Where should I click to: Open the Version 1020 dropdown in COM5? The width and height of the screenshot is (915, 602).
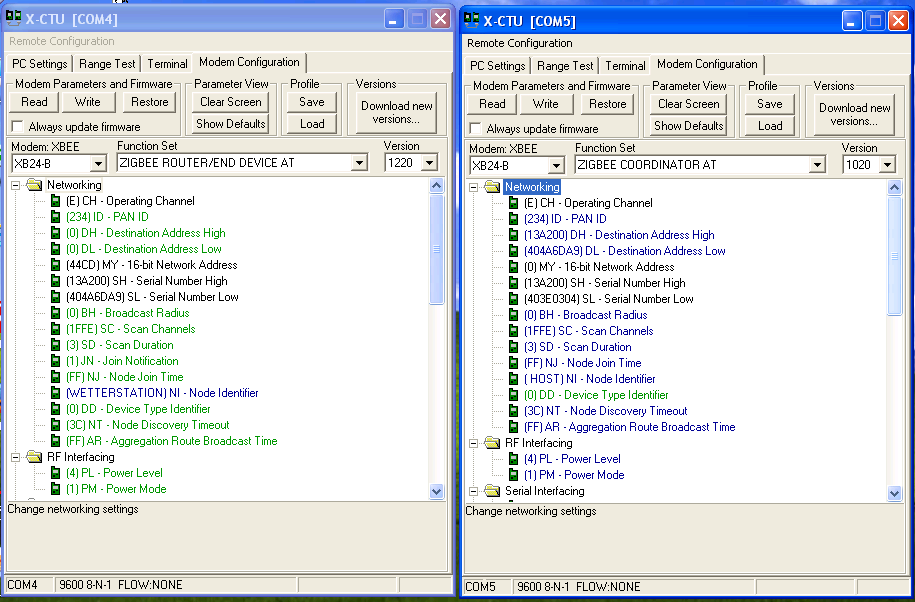888,166
